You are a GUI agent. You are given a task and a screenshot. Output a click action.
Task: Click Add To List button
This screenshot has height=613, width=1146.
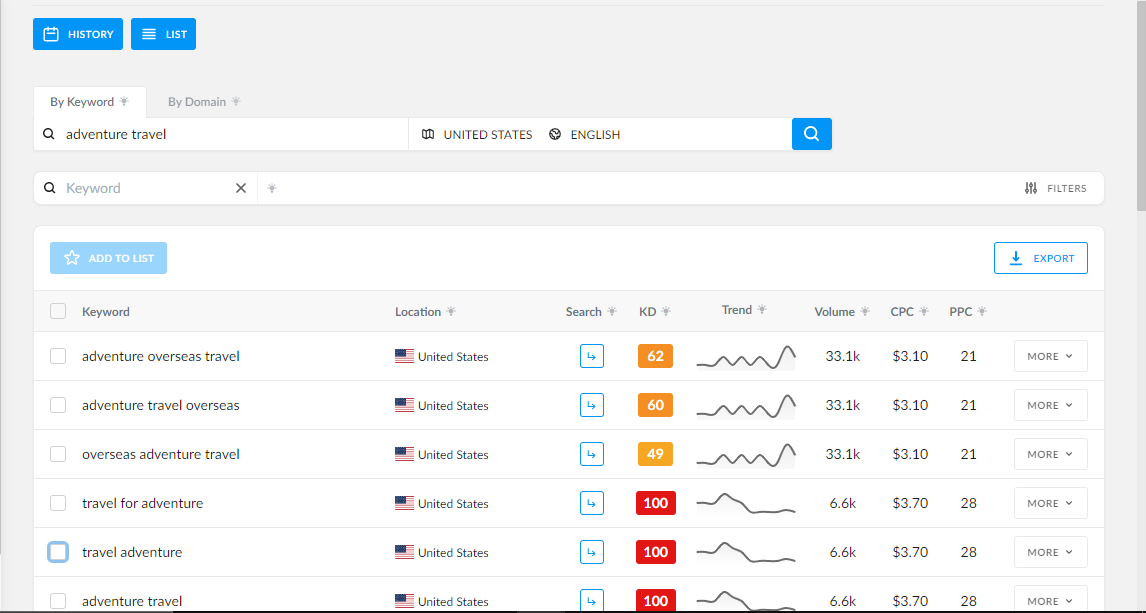[x=108, y=258]
